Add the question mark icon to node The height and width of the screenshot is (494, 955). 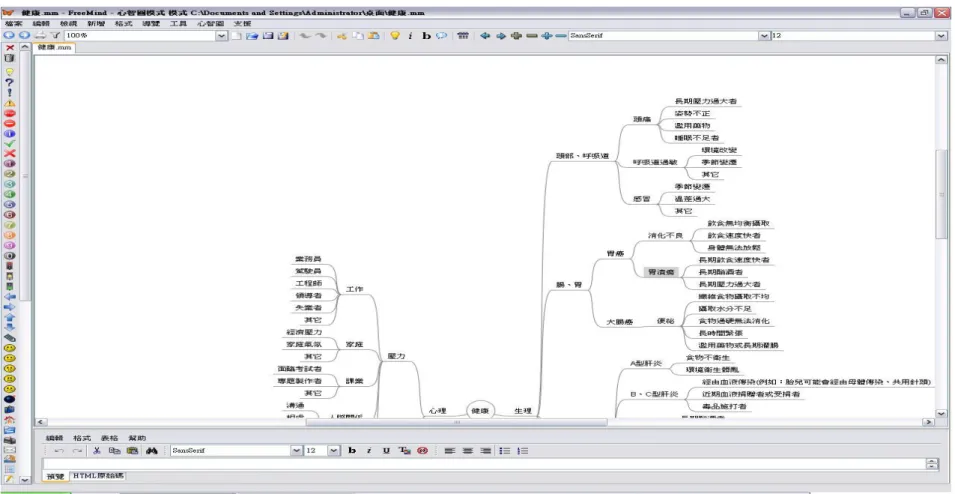(10, 82)
